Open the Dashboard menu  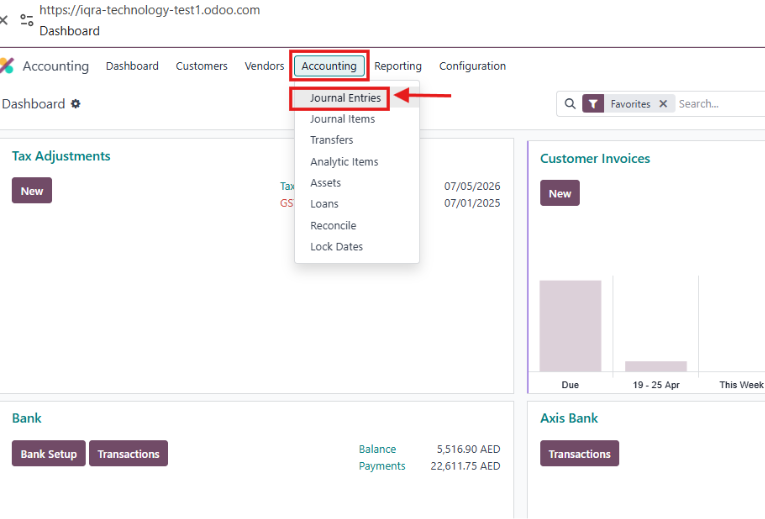[x=132, y=66]
